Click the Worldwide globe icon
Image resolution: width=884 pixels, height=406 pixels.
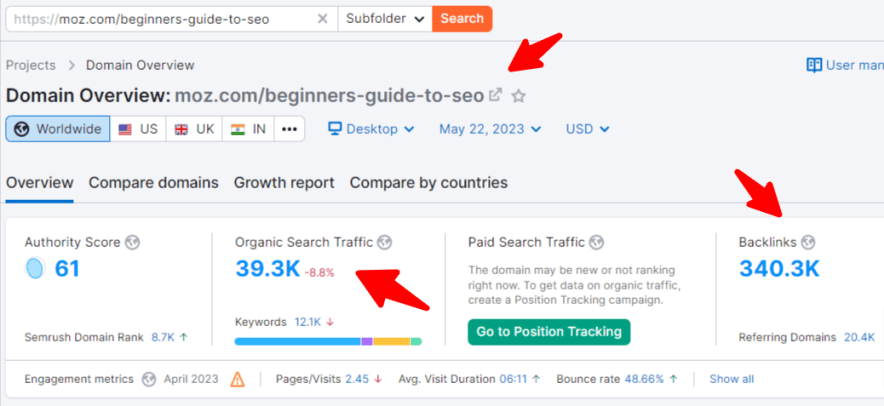pyautogui.click(x=21, y=129)
